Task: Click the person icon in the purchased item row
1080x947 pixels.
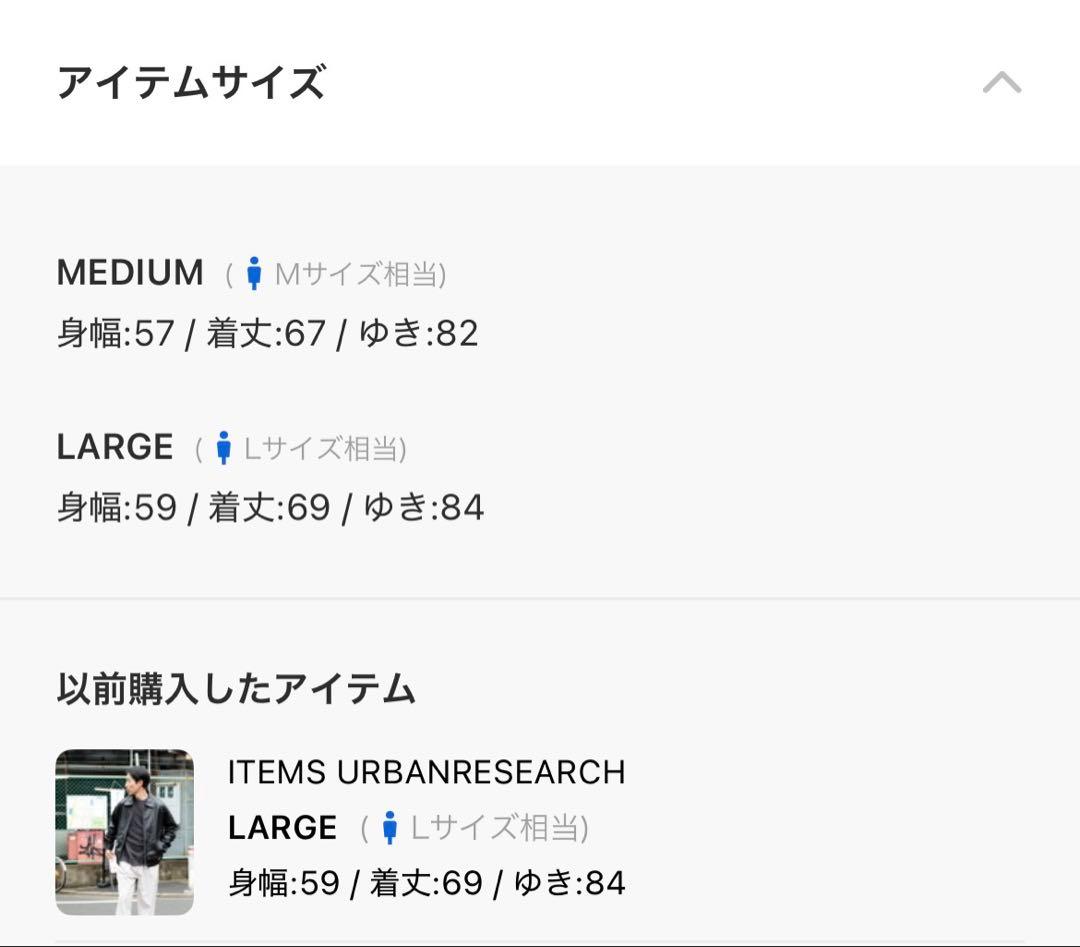Action: click(390, 828)
